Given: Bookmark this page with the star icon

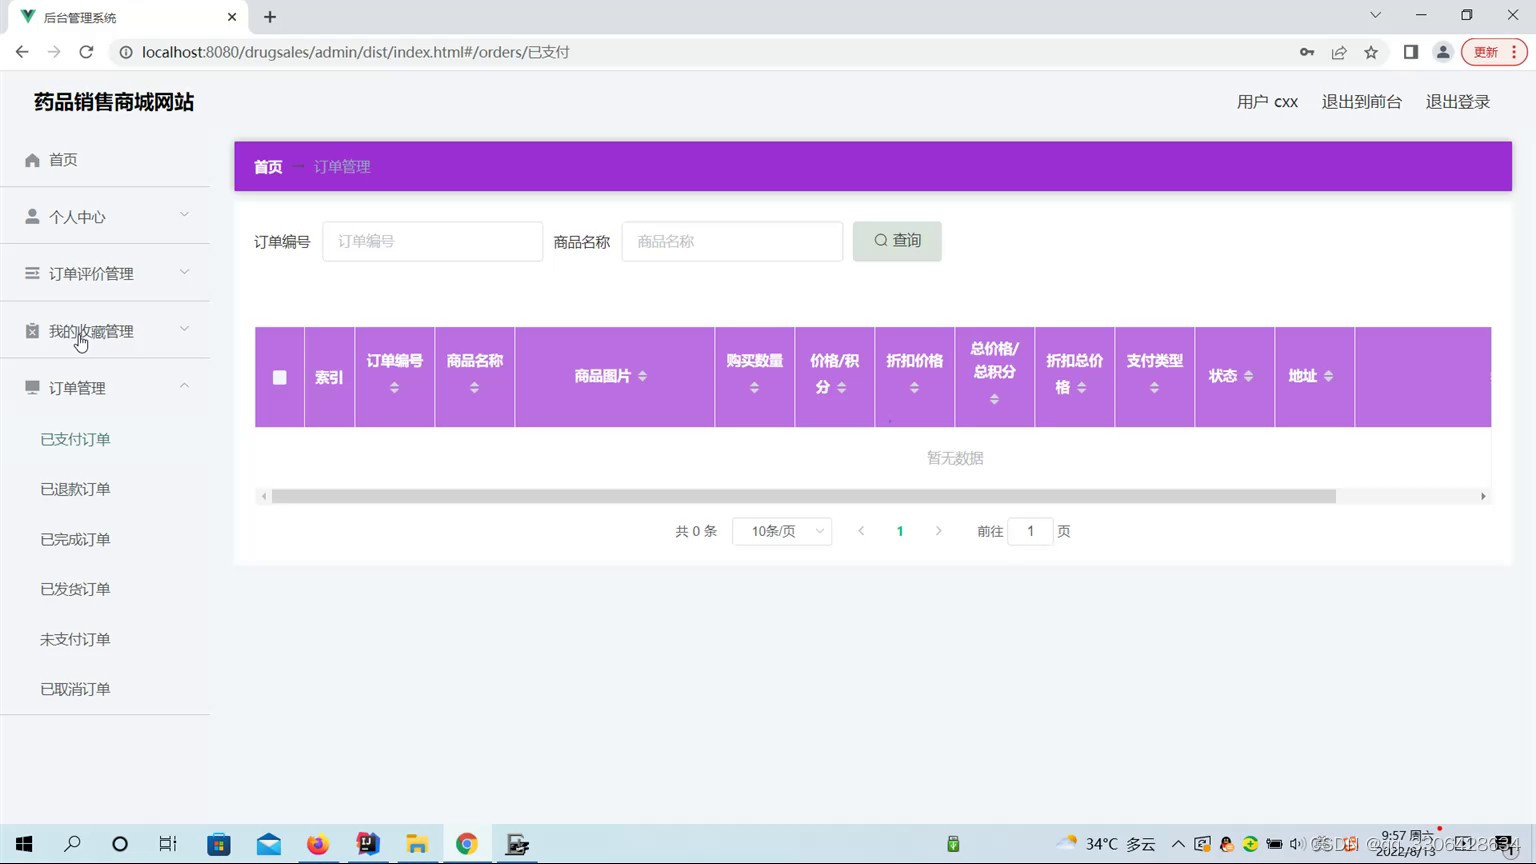Looking at the screenshot, I should 1371,52.
